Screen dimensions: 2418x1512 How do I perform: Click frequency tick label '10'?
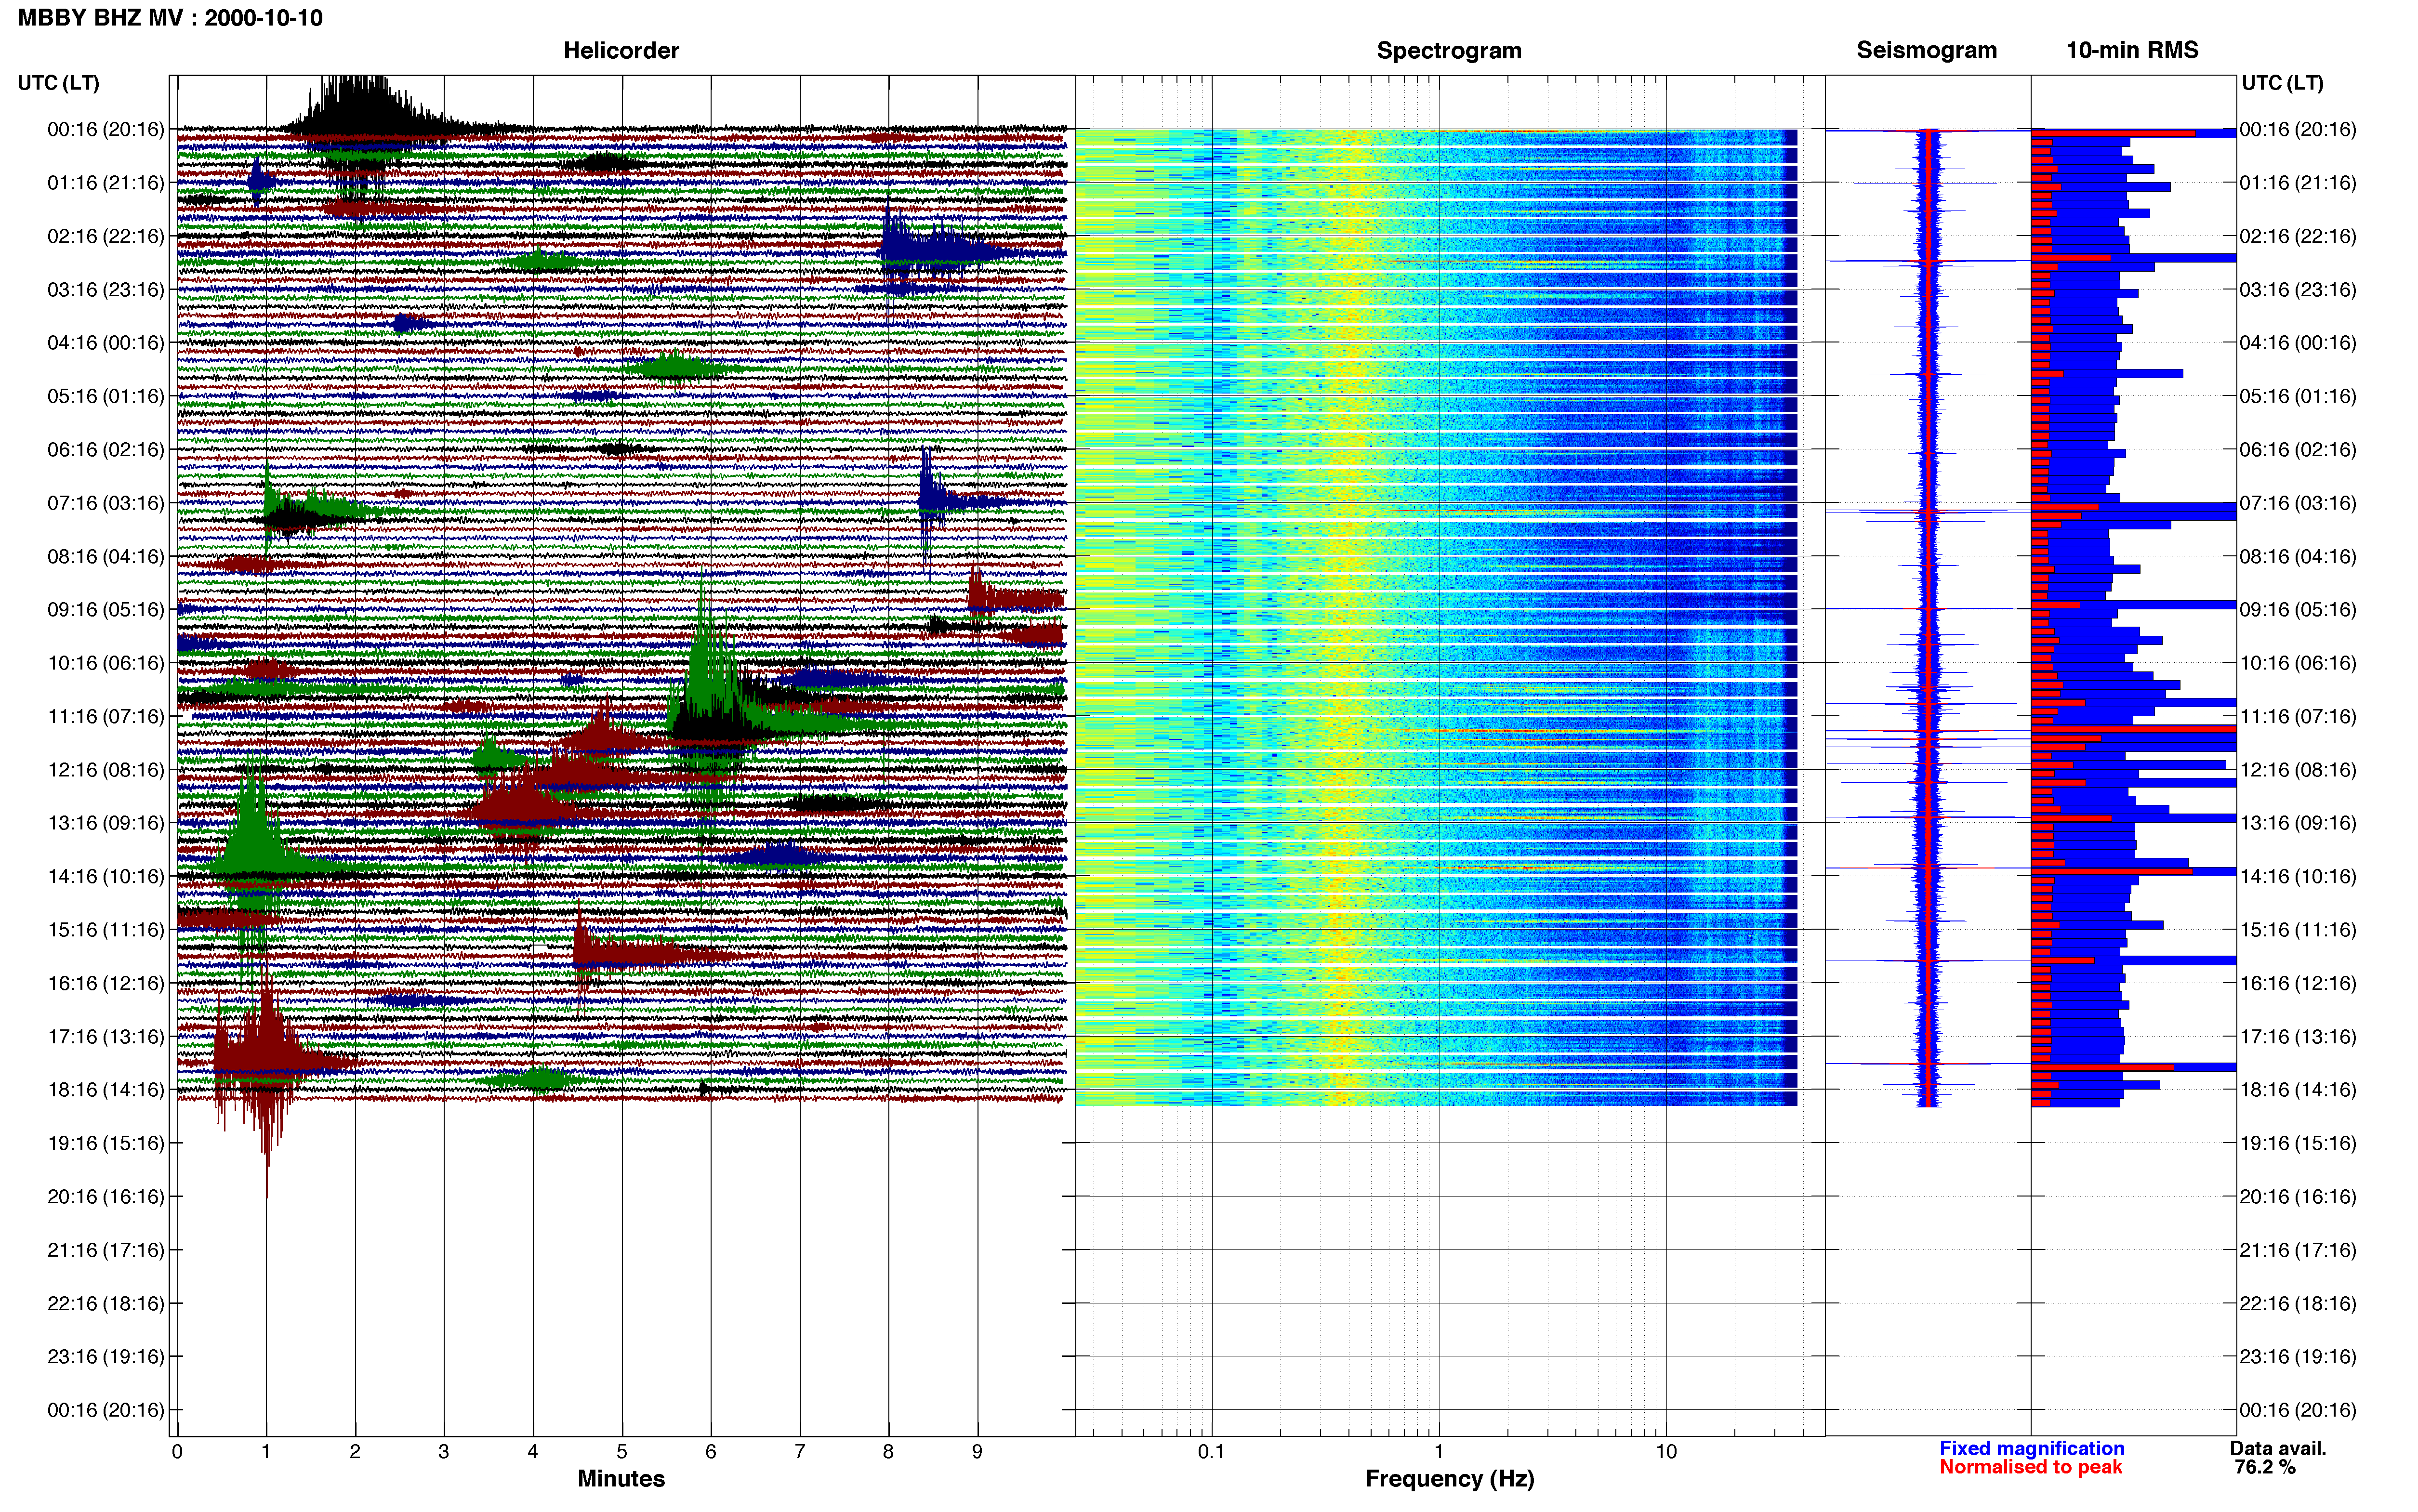(1666, 1452)
